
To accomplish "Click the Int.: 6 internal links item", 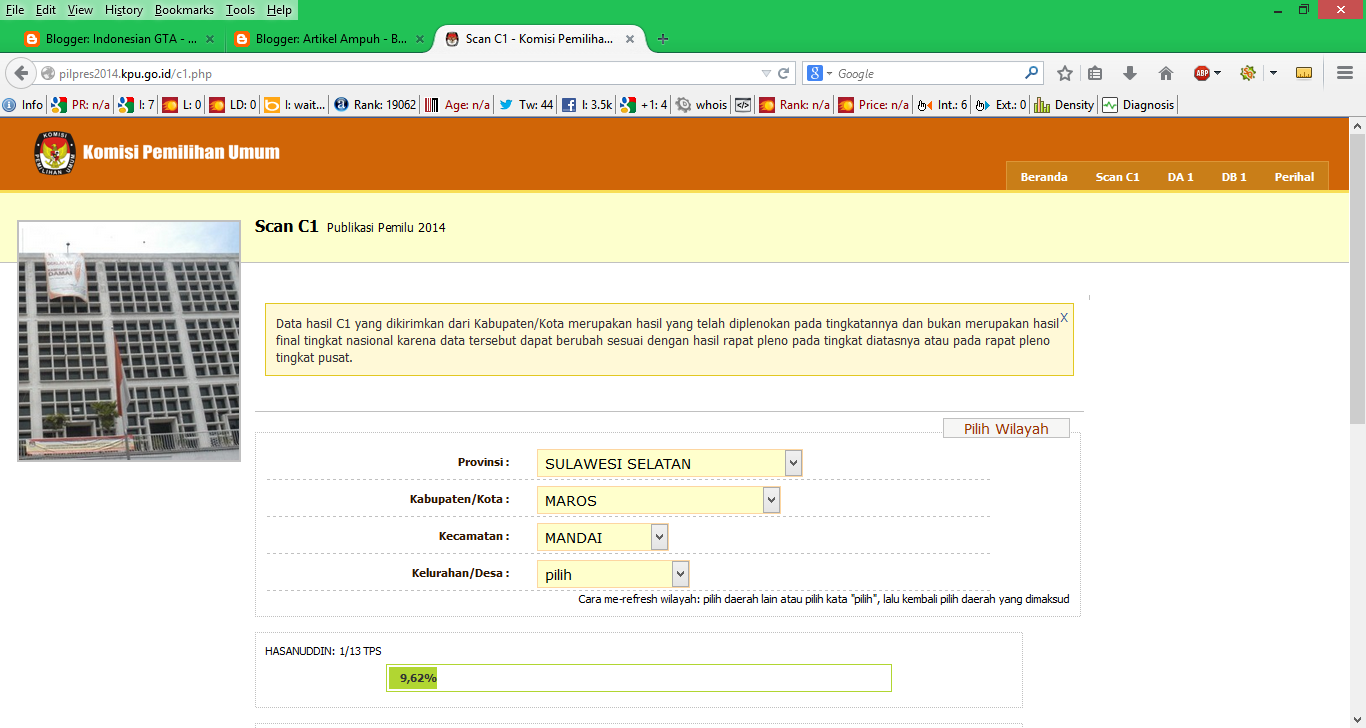I will coord(943,104).
